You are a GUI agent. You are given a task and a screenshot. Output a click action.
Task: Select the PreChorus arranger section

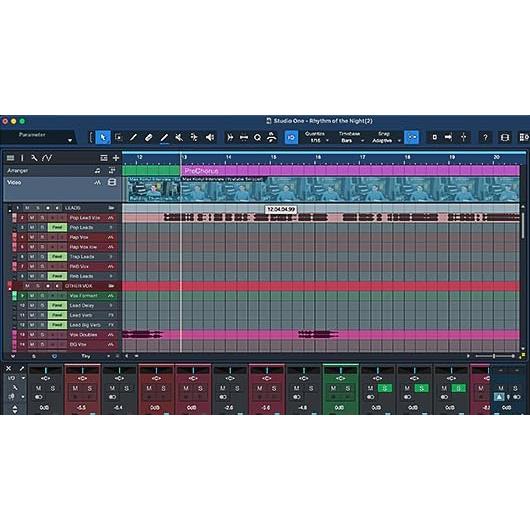[350, 171]
